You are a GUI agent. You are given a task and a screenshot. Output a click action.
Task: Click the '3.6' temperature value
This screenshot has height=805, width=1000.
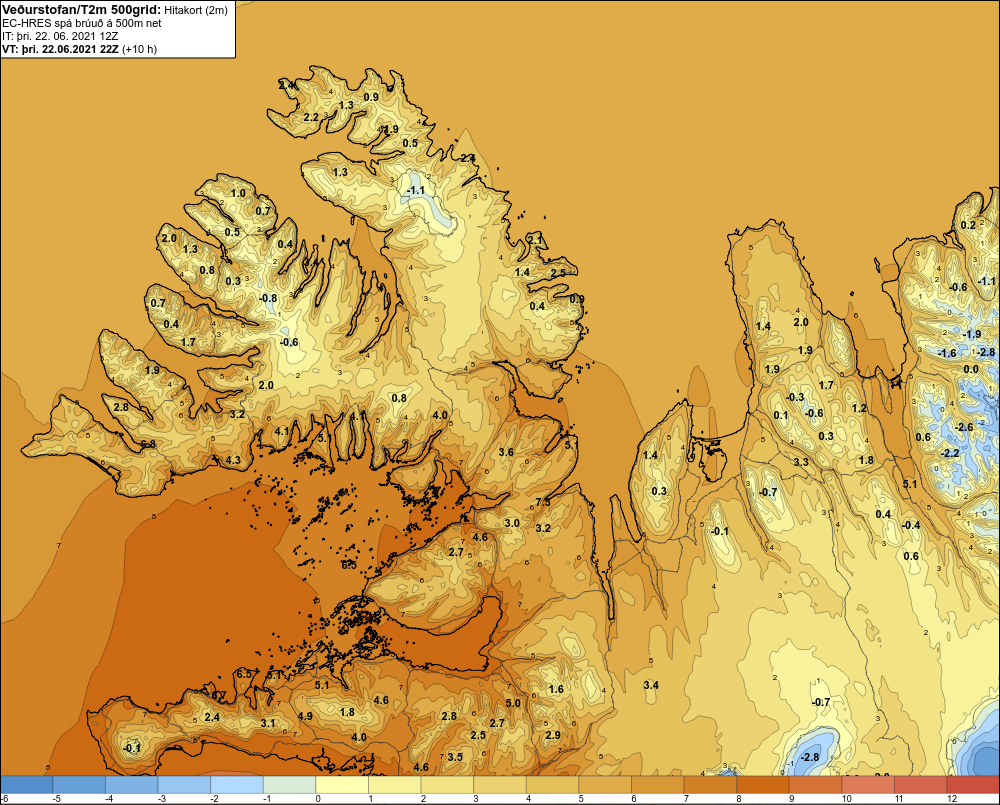[x=506, y=452]
